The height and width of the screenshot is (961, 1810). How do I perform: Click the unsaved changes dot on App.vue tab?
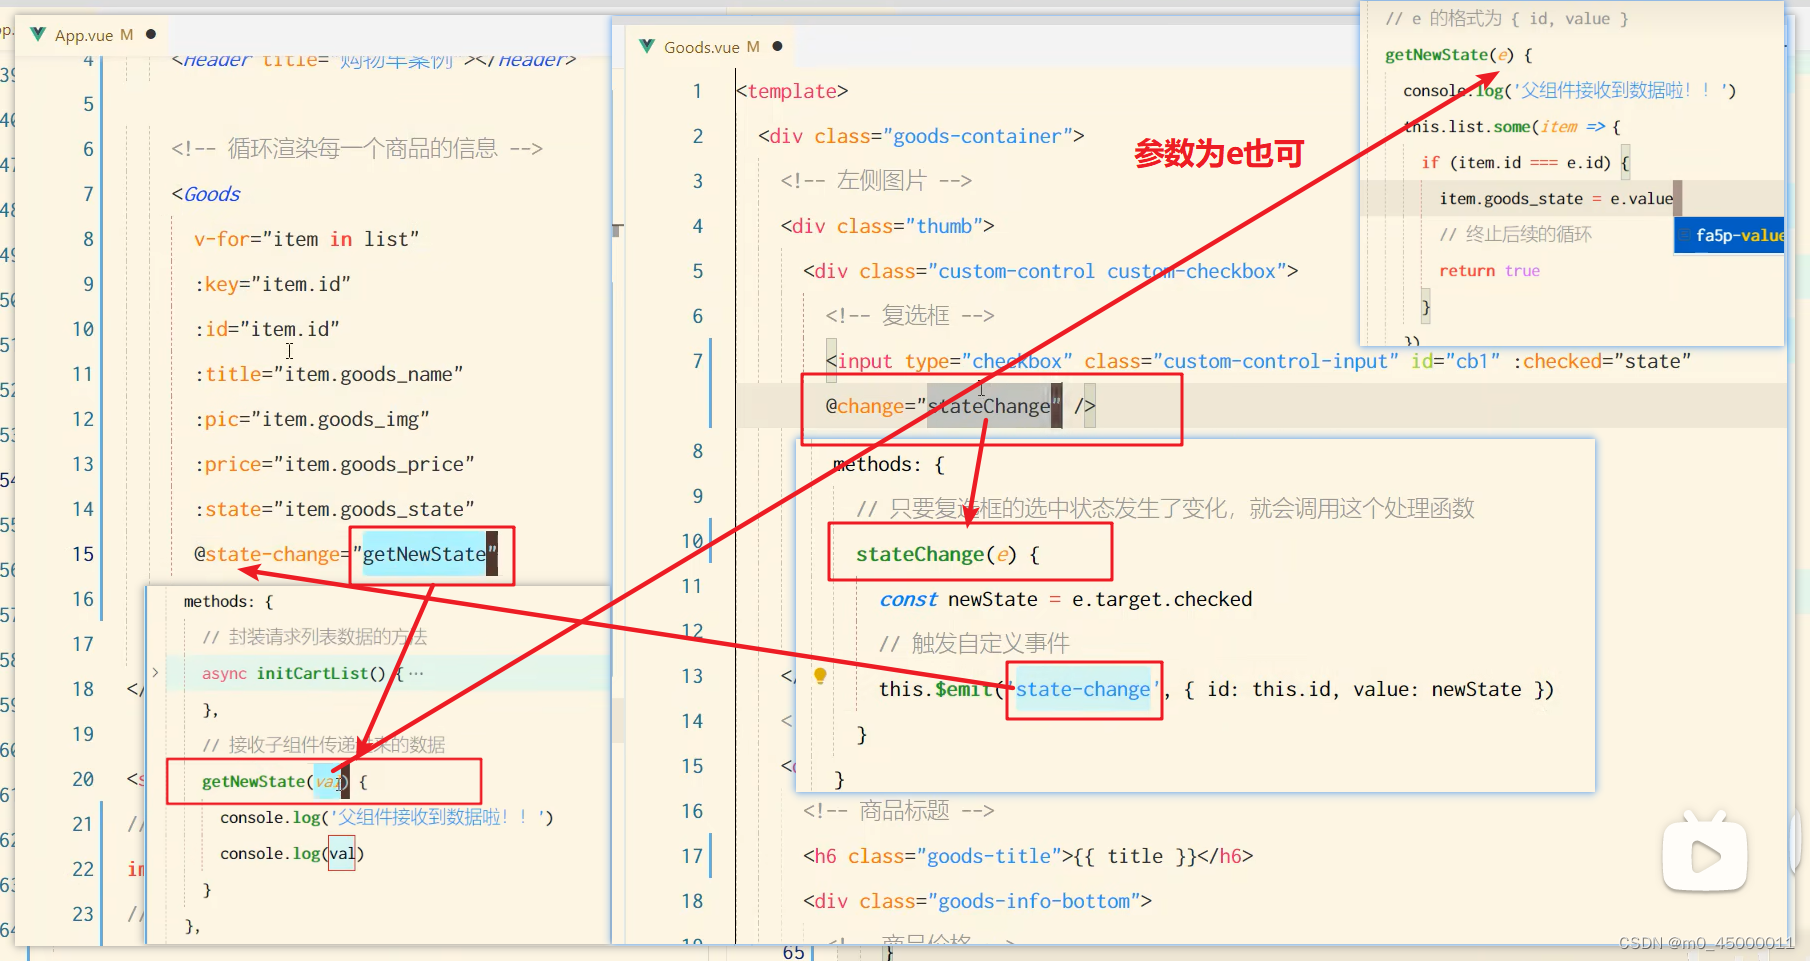pos(150,33)
